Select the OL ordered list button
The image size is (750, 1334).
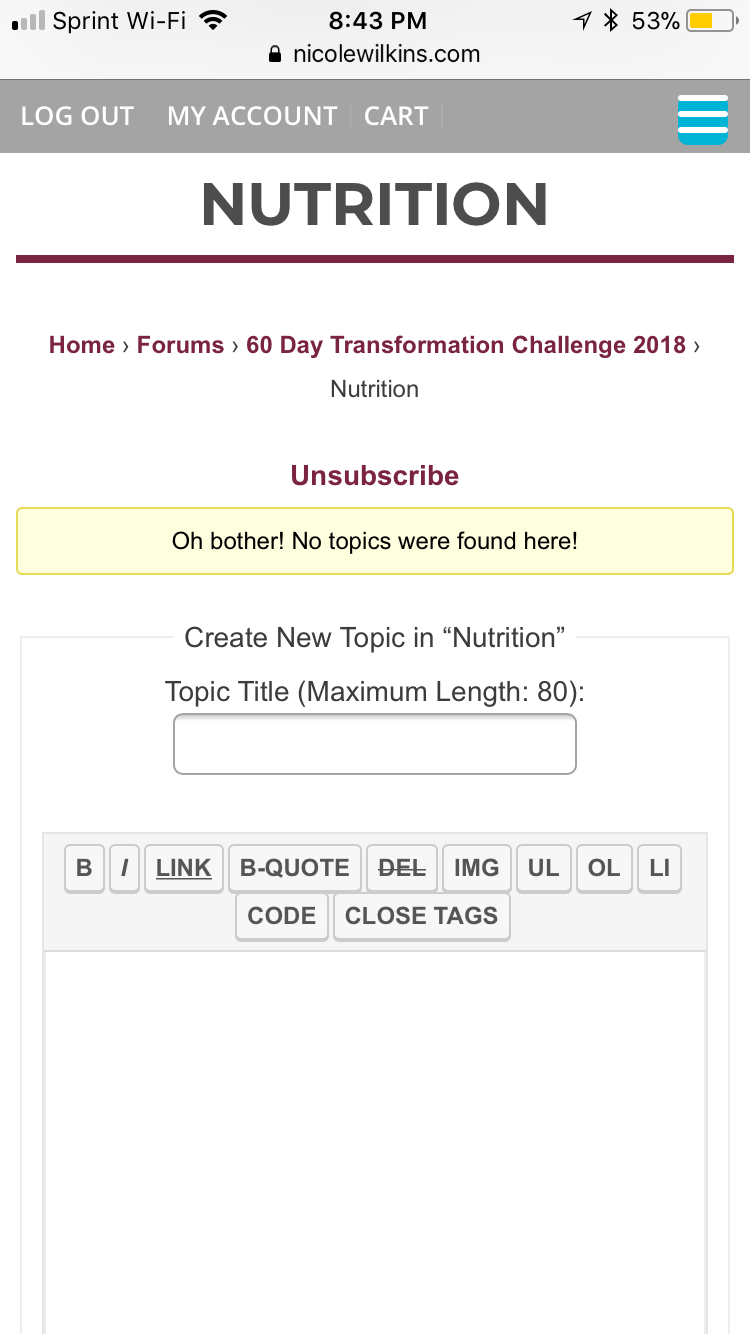point(604,868)
